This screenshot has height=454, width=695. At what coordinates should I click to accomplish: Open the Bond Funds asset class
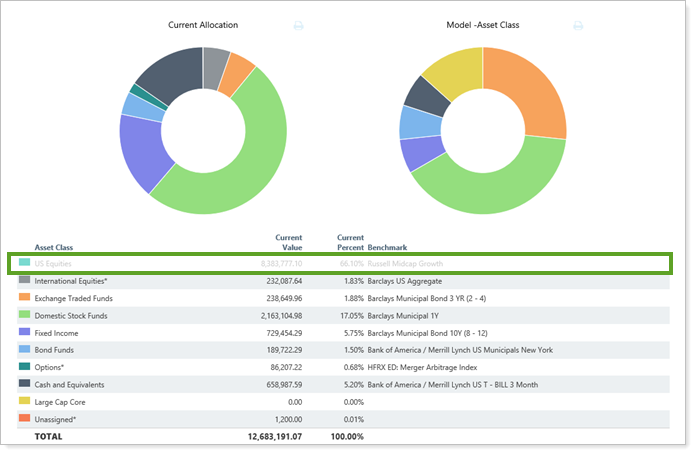coord(59,350)
